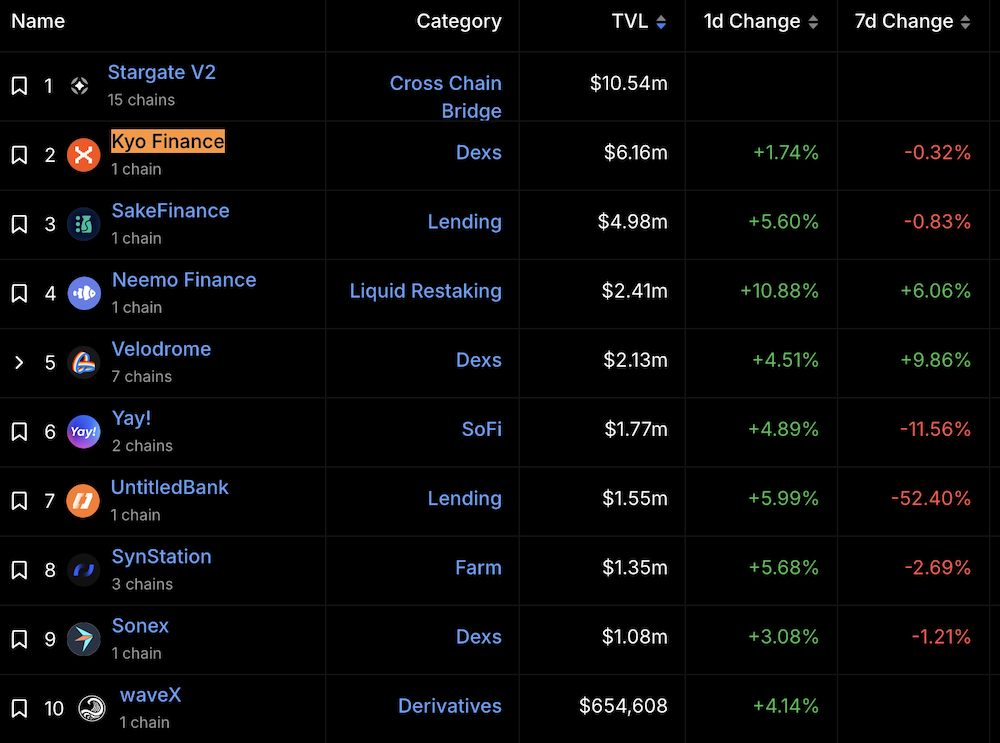Toggle bookmark for SynStation

pyautogui.click(x=19, y=570)
